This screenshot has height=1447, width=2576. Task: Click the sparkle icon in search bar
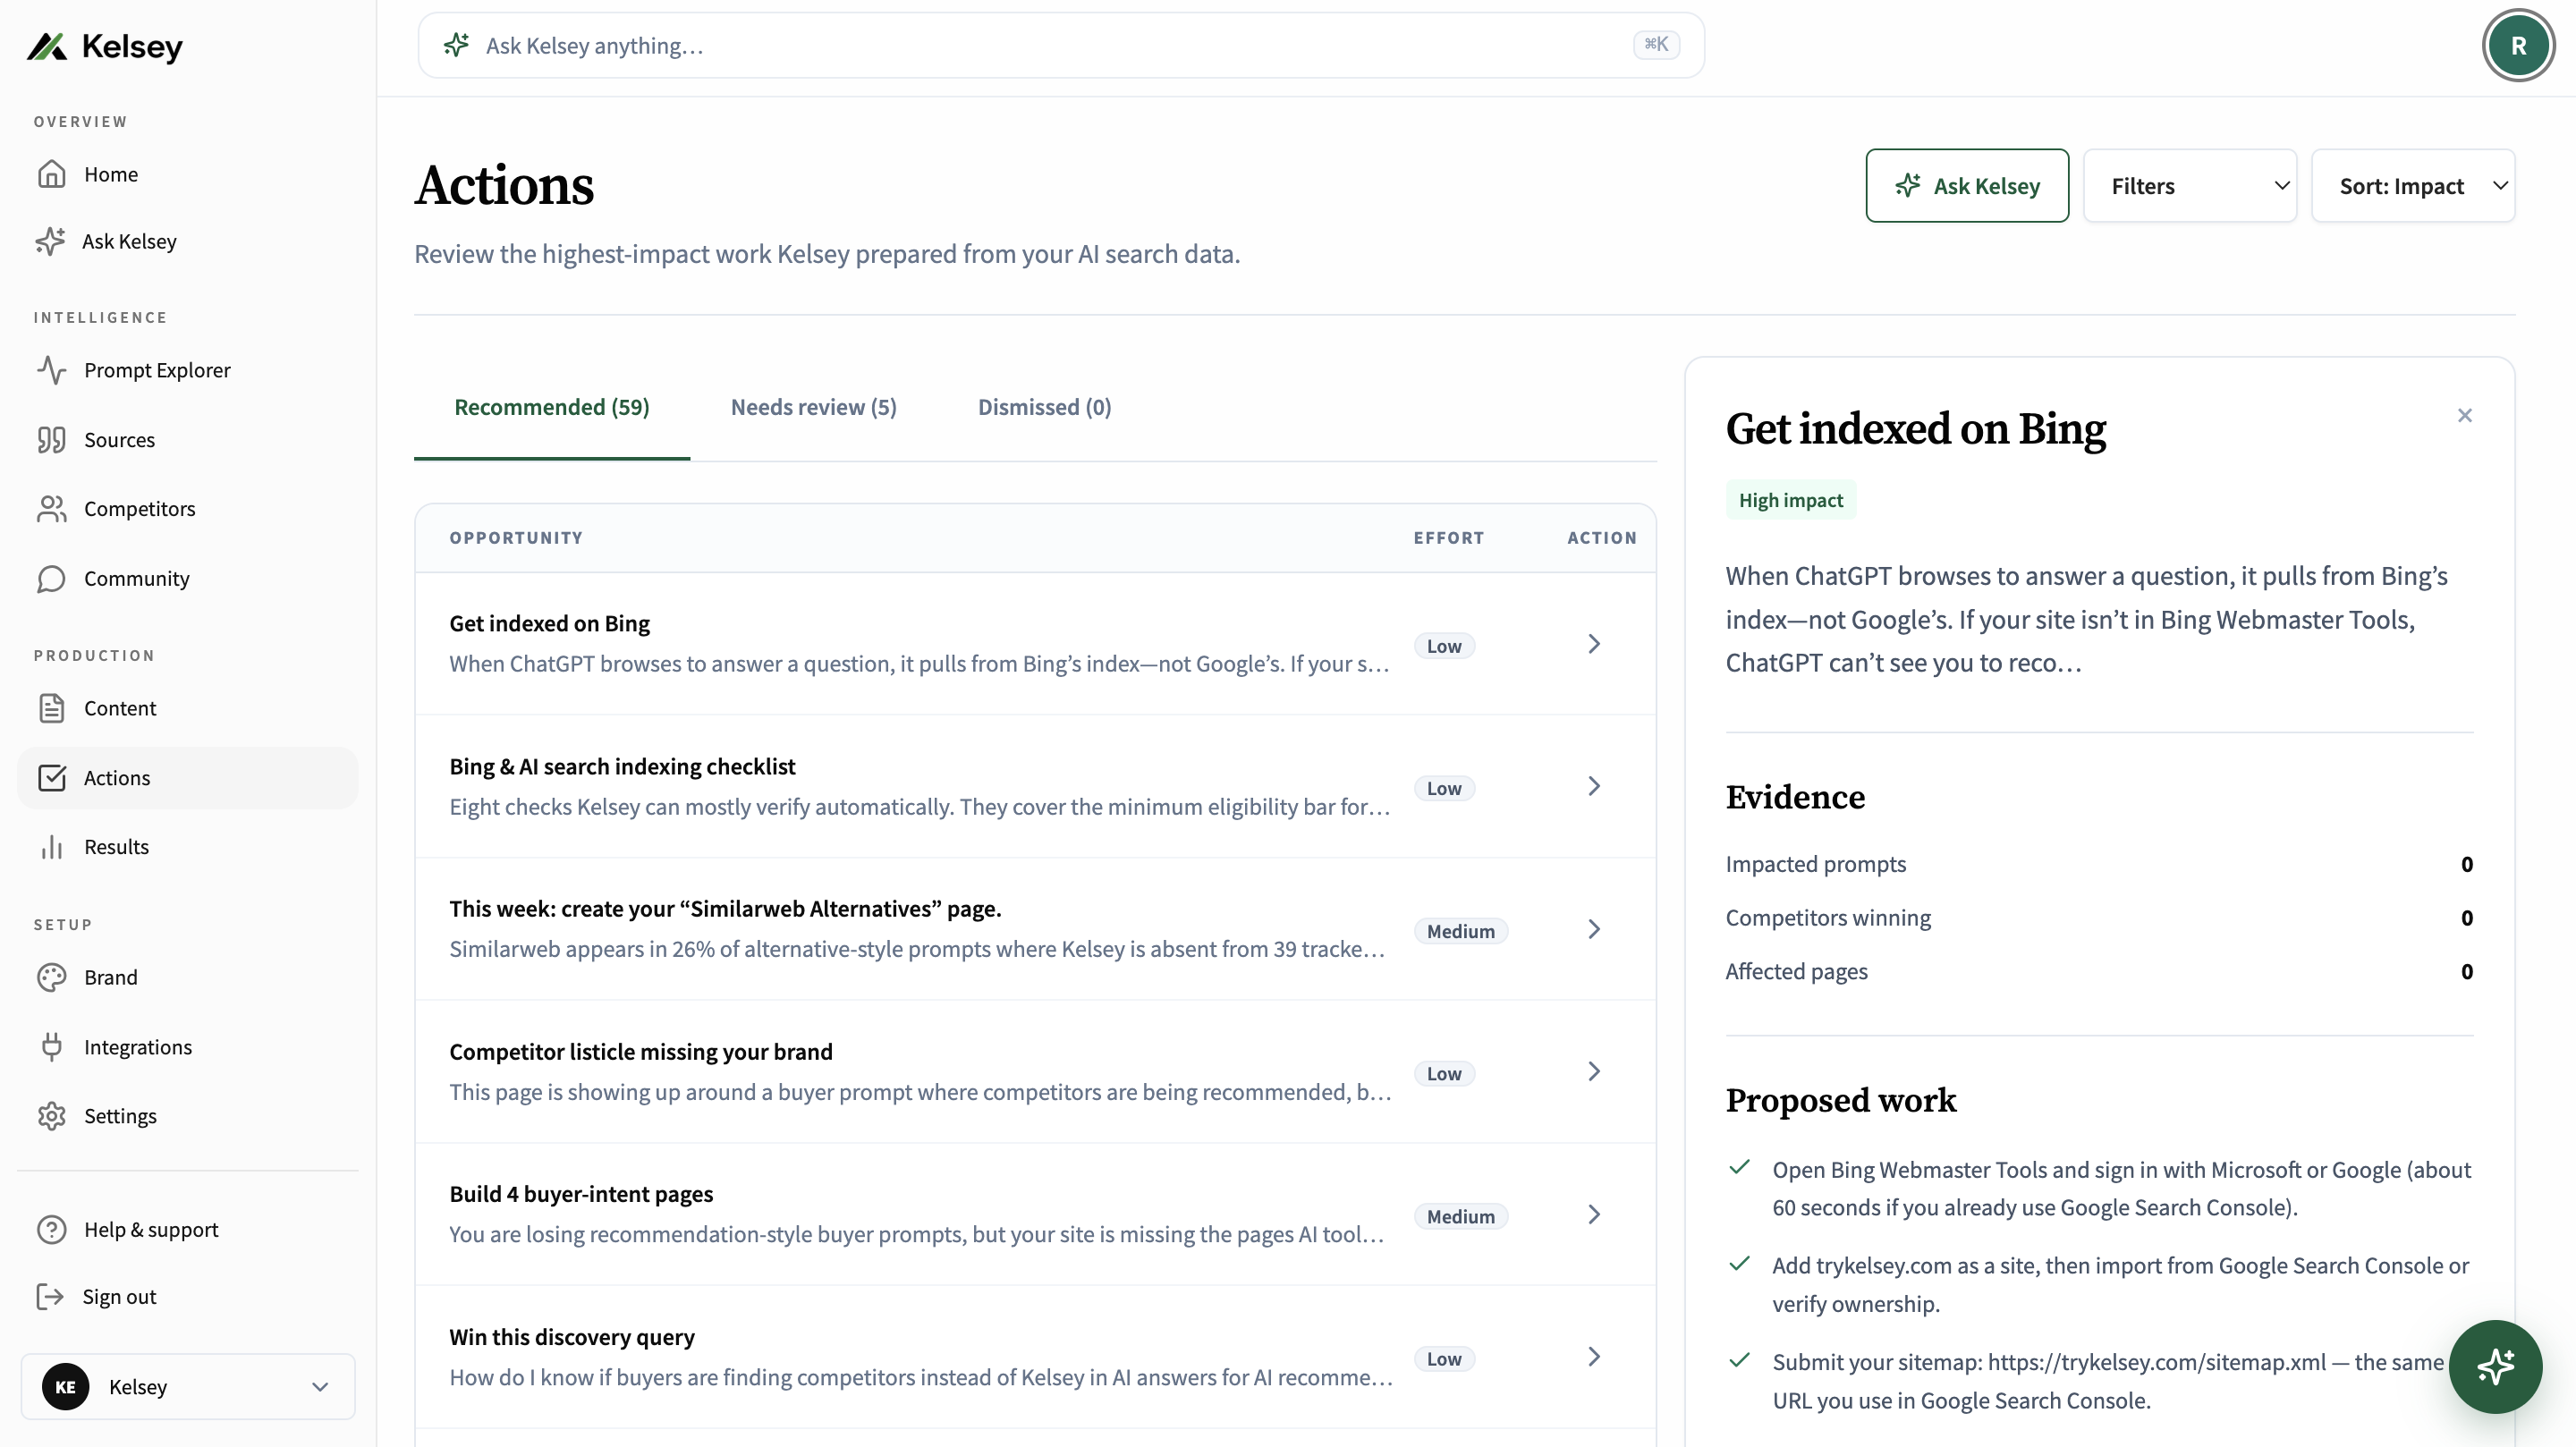coord(457,45)
